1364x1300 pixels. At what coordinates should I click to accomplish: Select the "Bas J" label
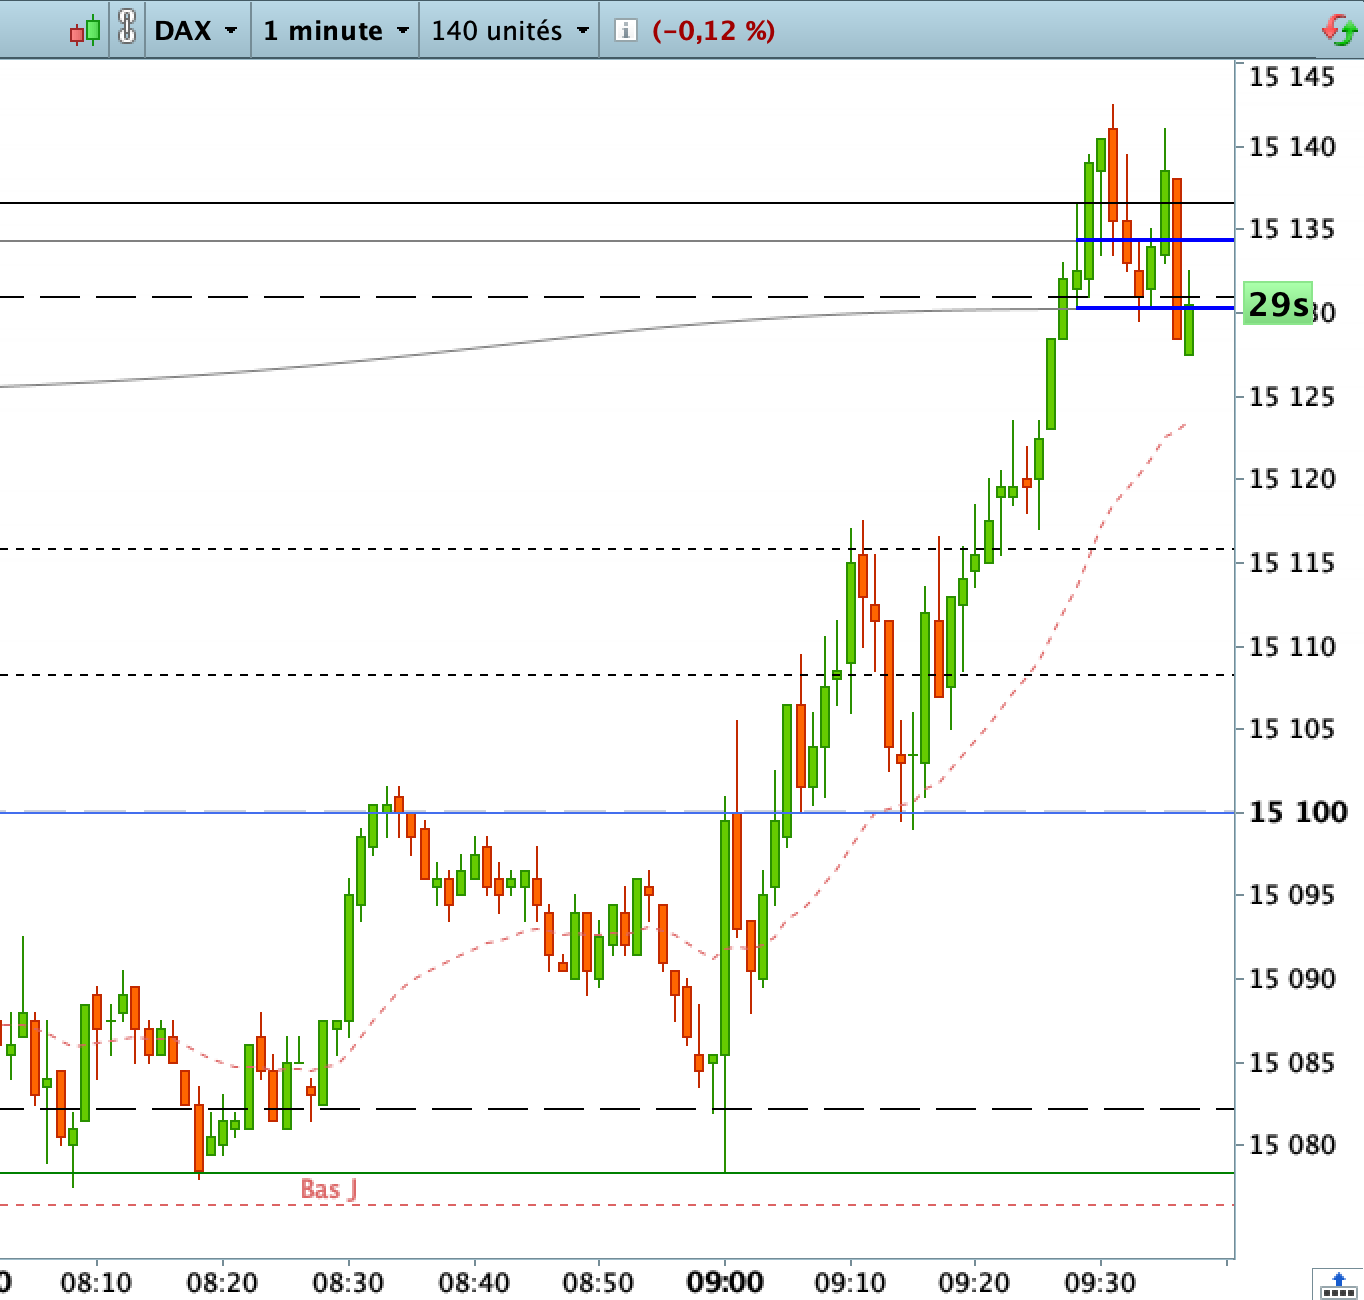tap(329, 1189)
